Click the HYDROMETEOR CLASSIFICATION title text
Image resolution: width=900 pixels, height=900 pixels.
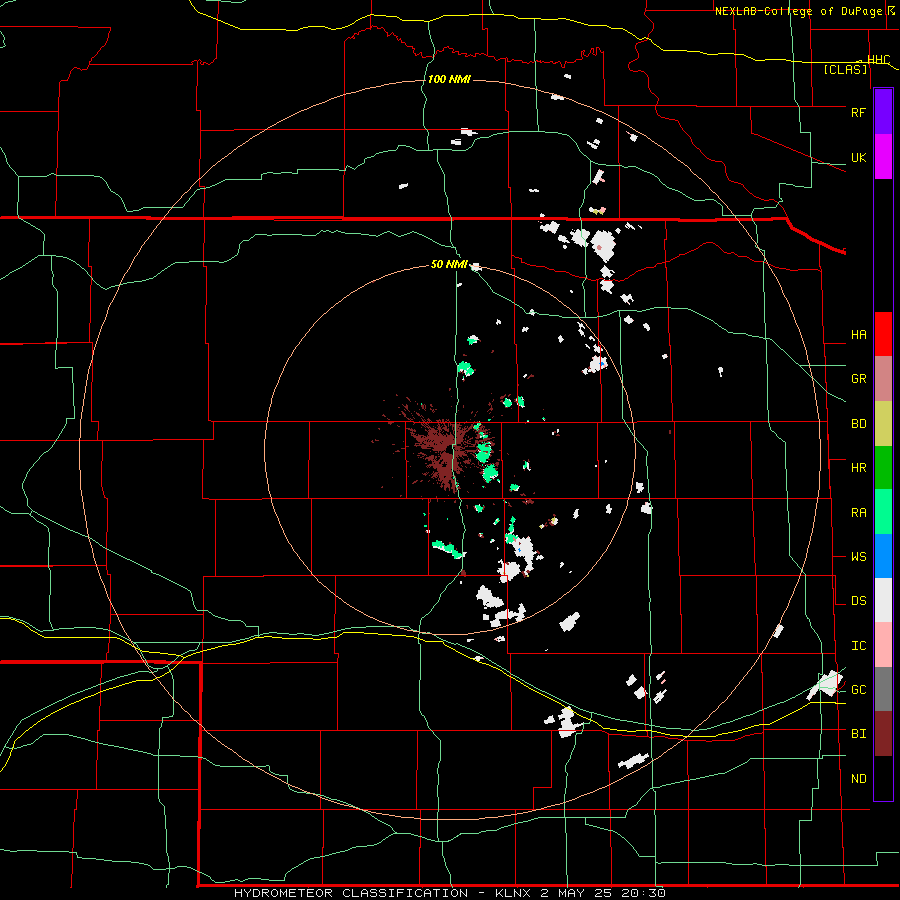tap(351, 893)
